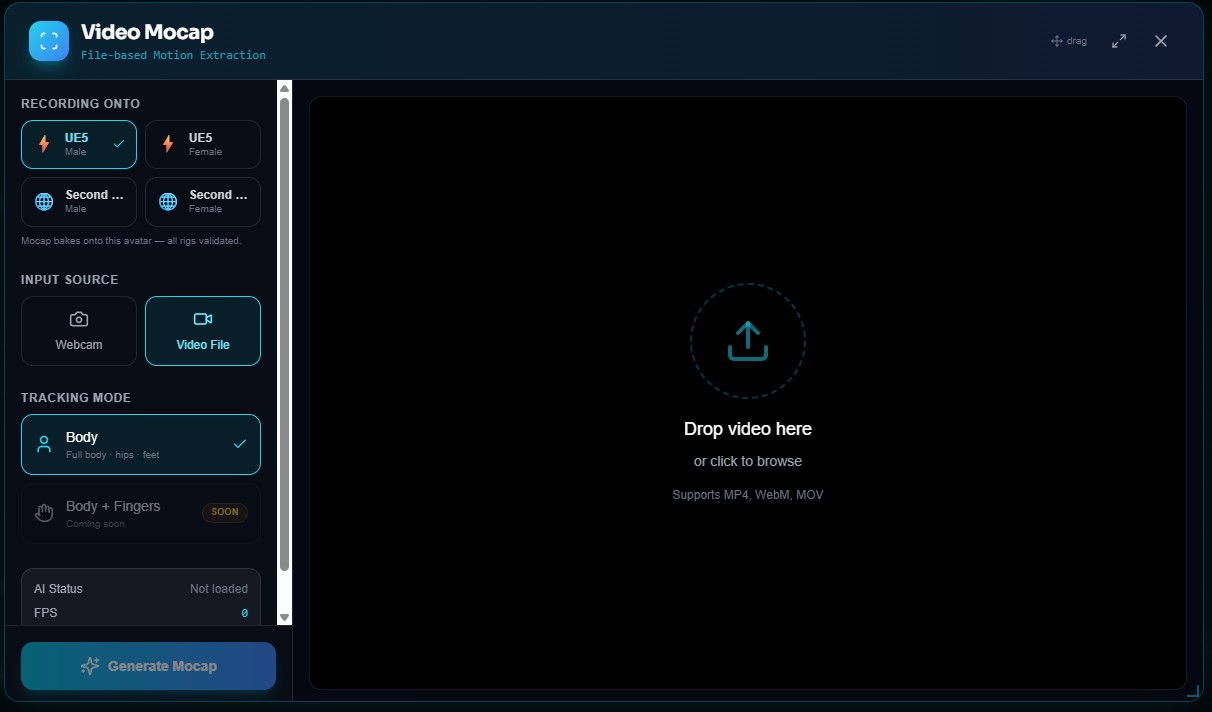Click the FPS label
1212x712 pixels.
45,613
